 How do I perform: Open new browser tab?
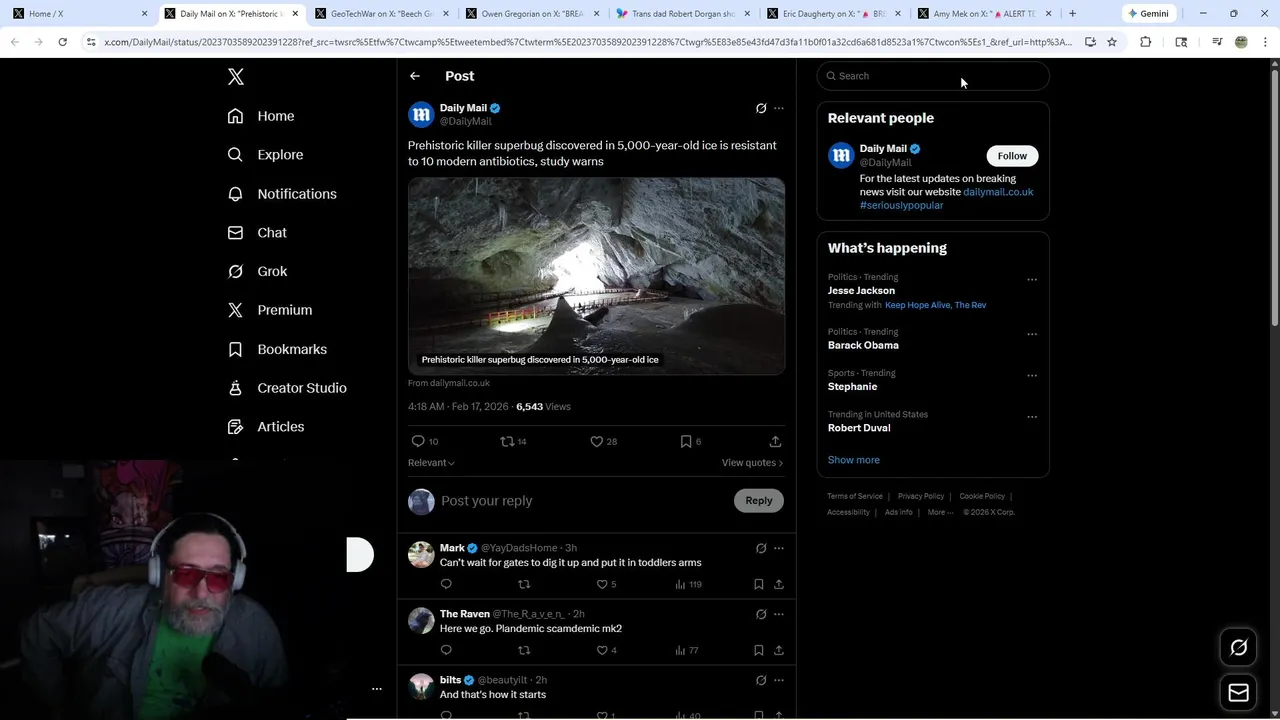pos(1072,14)
